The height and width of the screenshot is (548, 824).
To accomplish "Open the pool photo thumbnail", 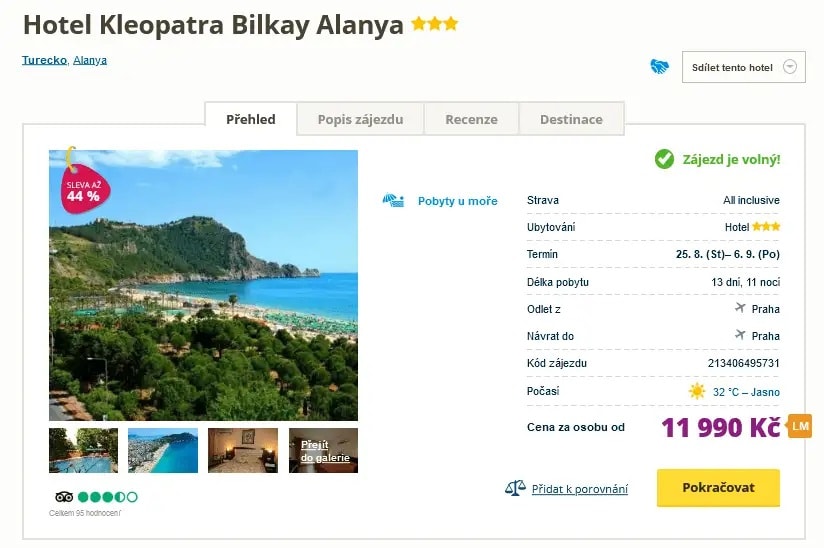I will click(83, 450).
